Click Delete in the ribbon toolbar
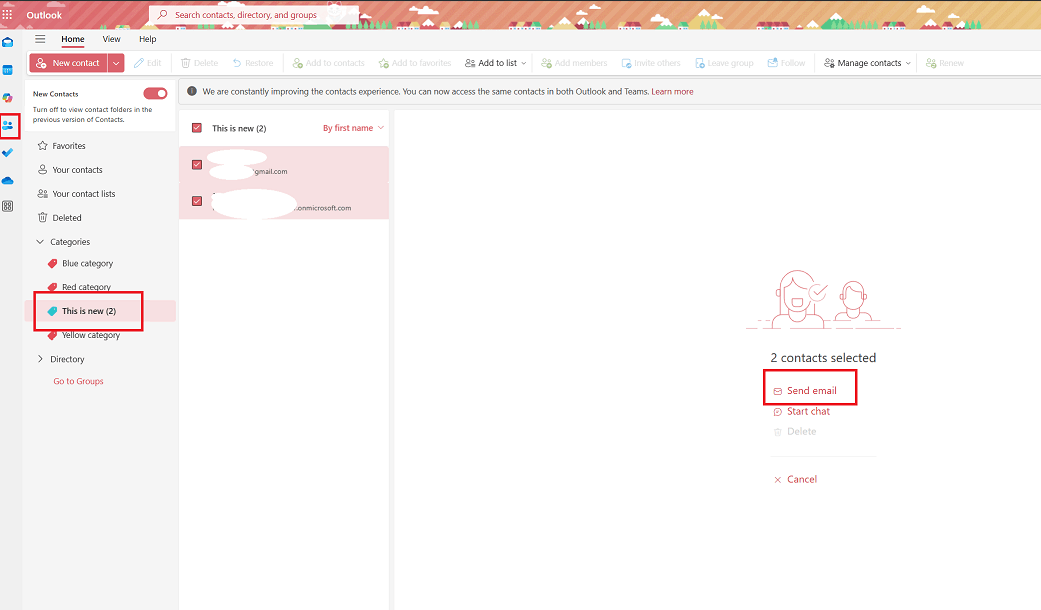The height and width of the screenshot is (610, 1041). (x=199, y=63)
